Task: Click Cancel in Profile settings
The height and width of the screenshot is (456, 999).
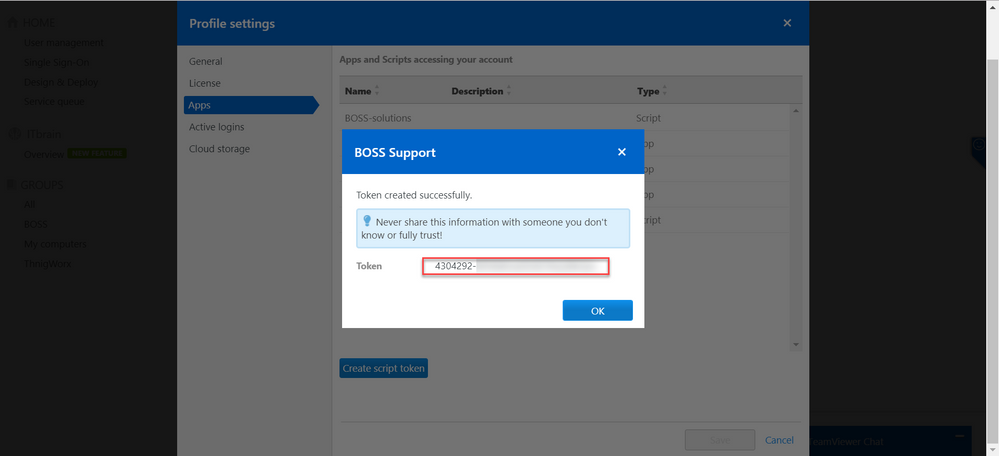Action: (779, 440)
